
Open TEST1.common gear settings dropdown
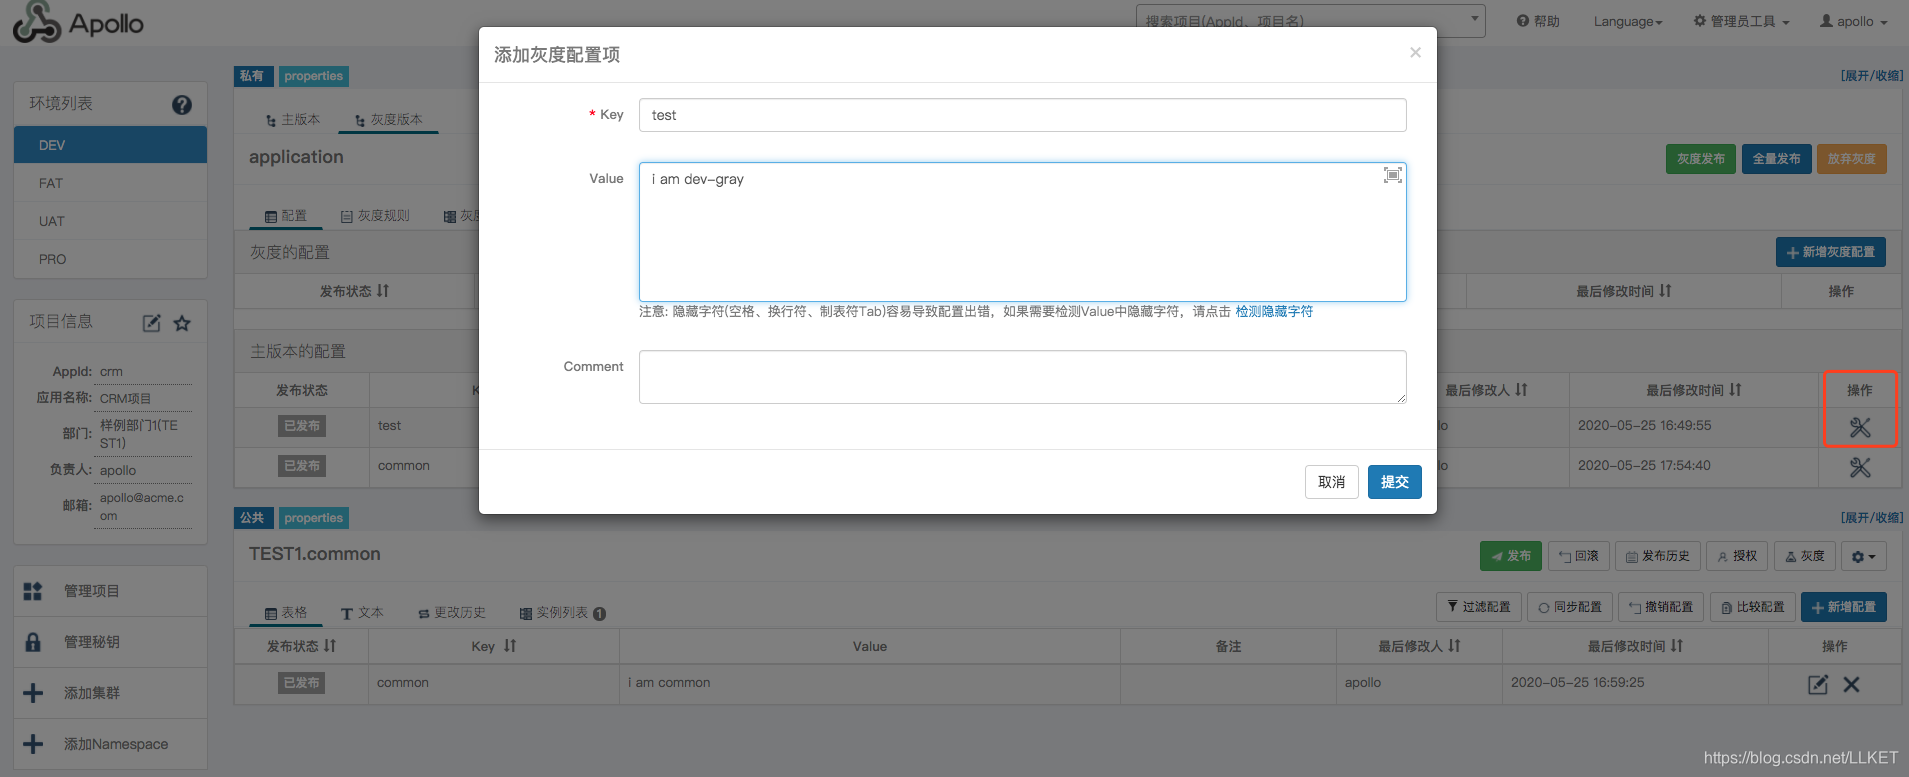click(1864, 556)
